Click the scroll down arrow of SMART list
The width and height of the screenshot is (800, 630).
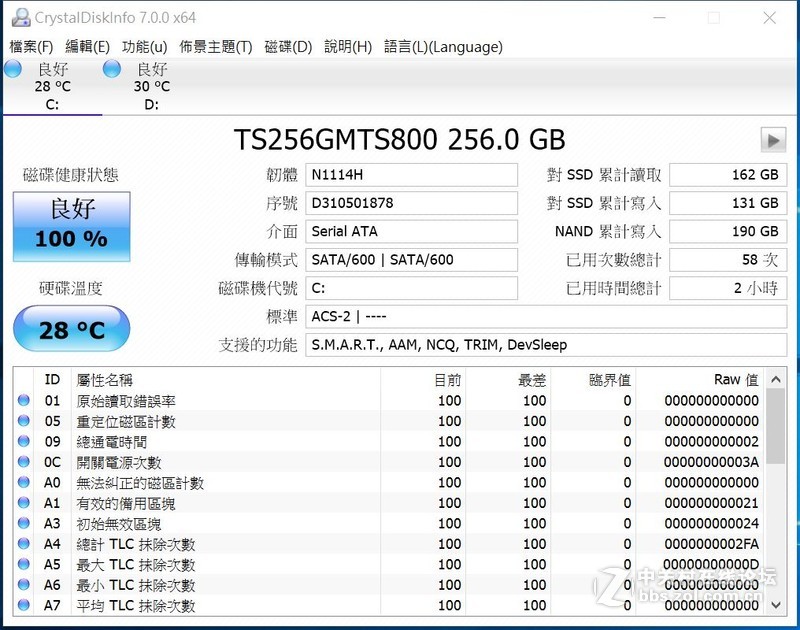tap(776, 605)
